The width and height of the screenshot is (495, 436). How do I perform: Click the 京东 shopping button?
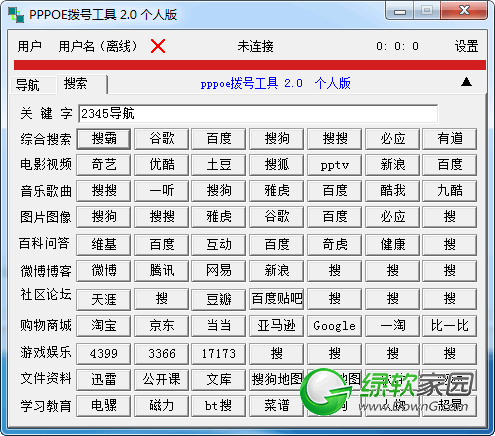(x=162, y=326)
